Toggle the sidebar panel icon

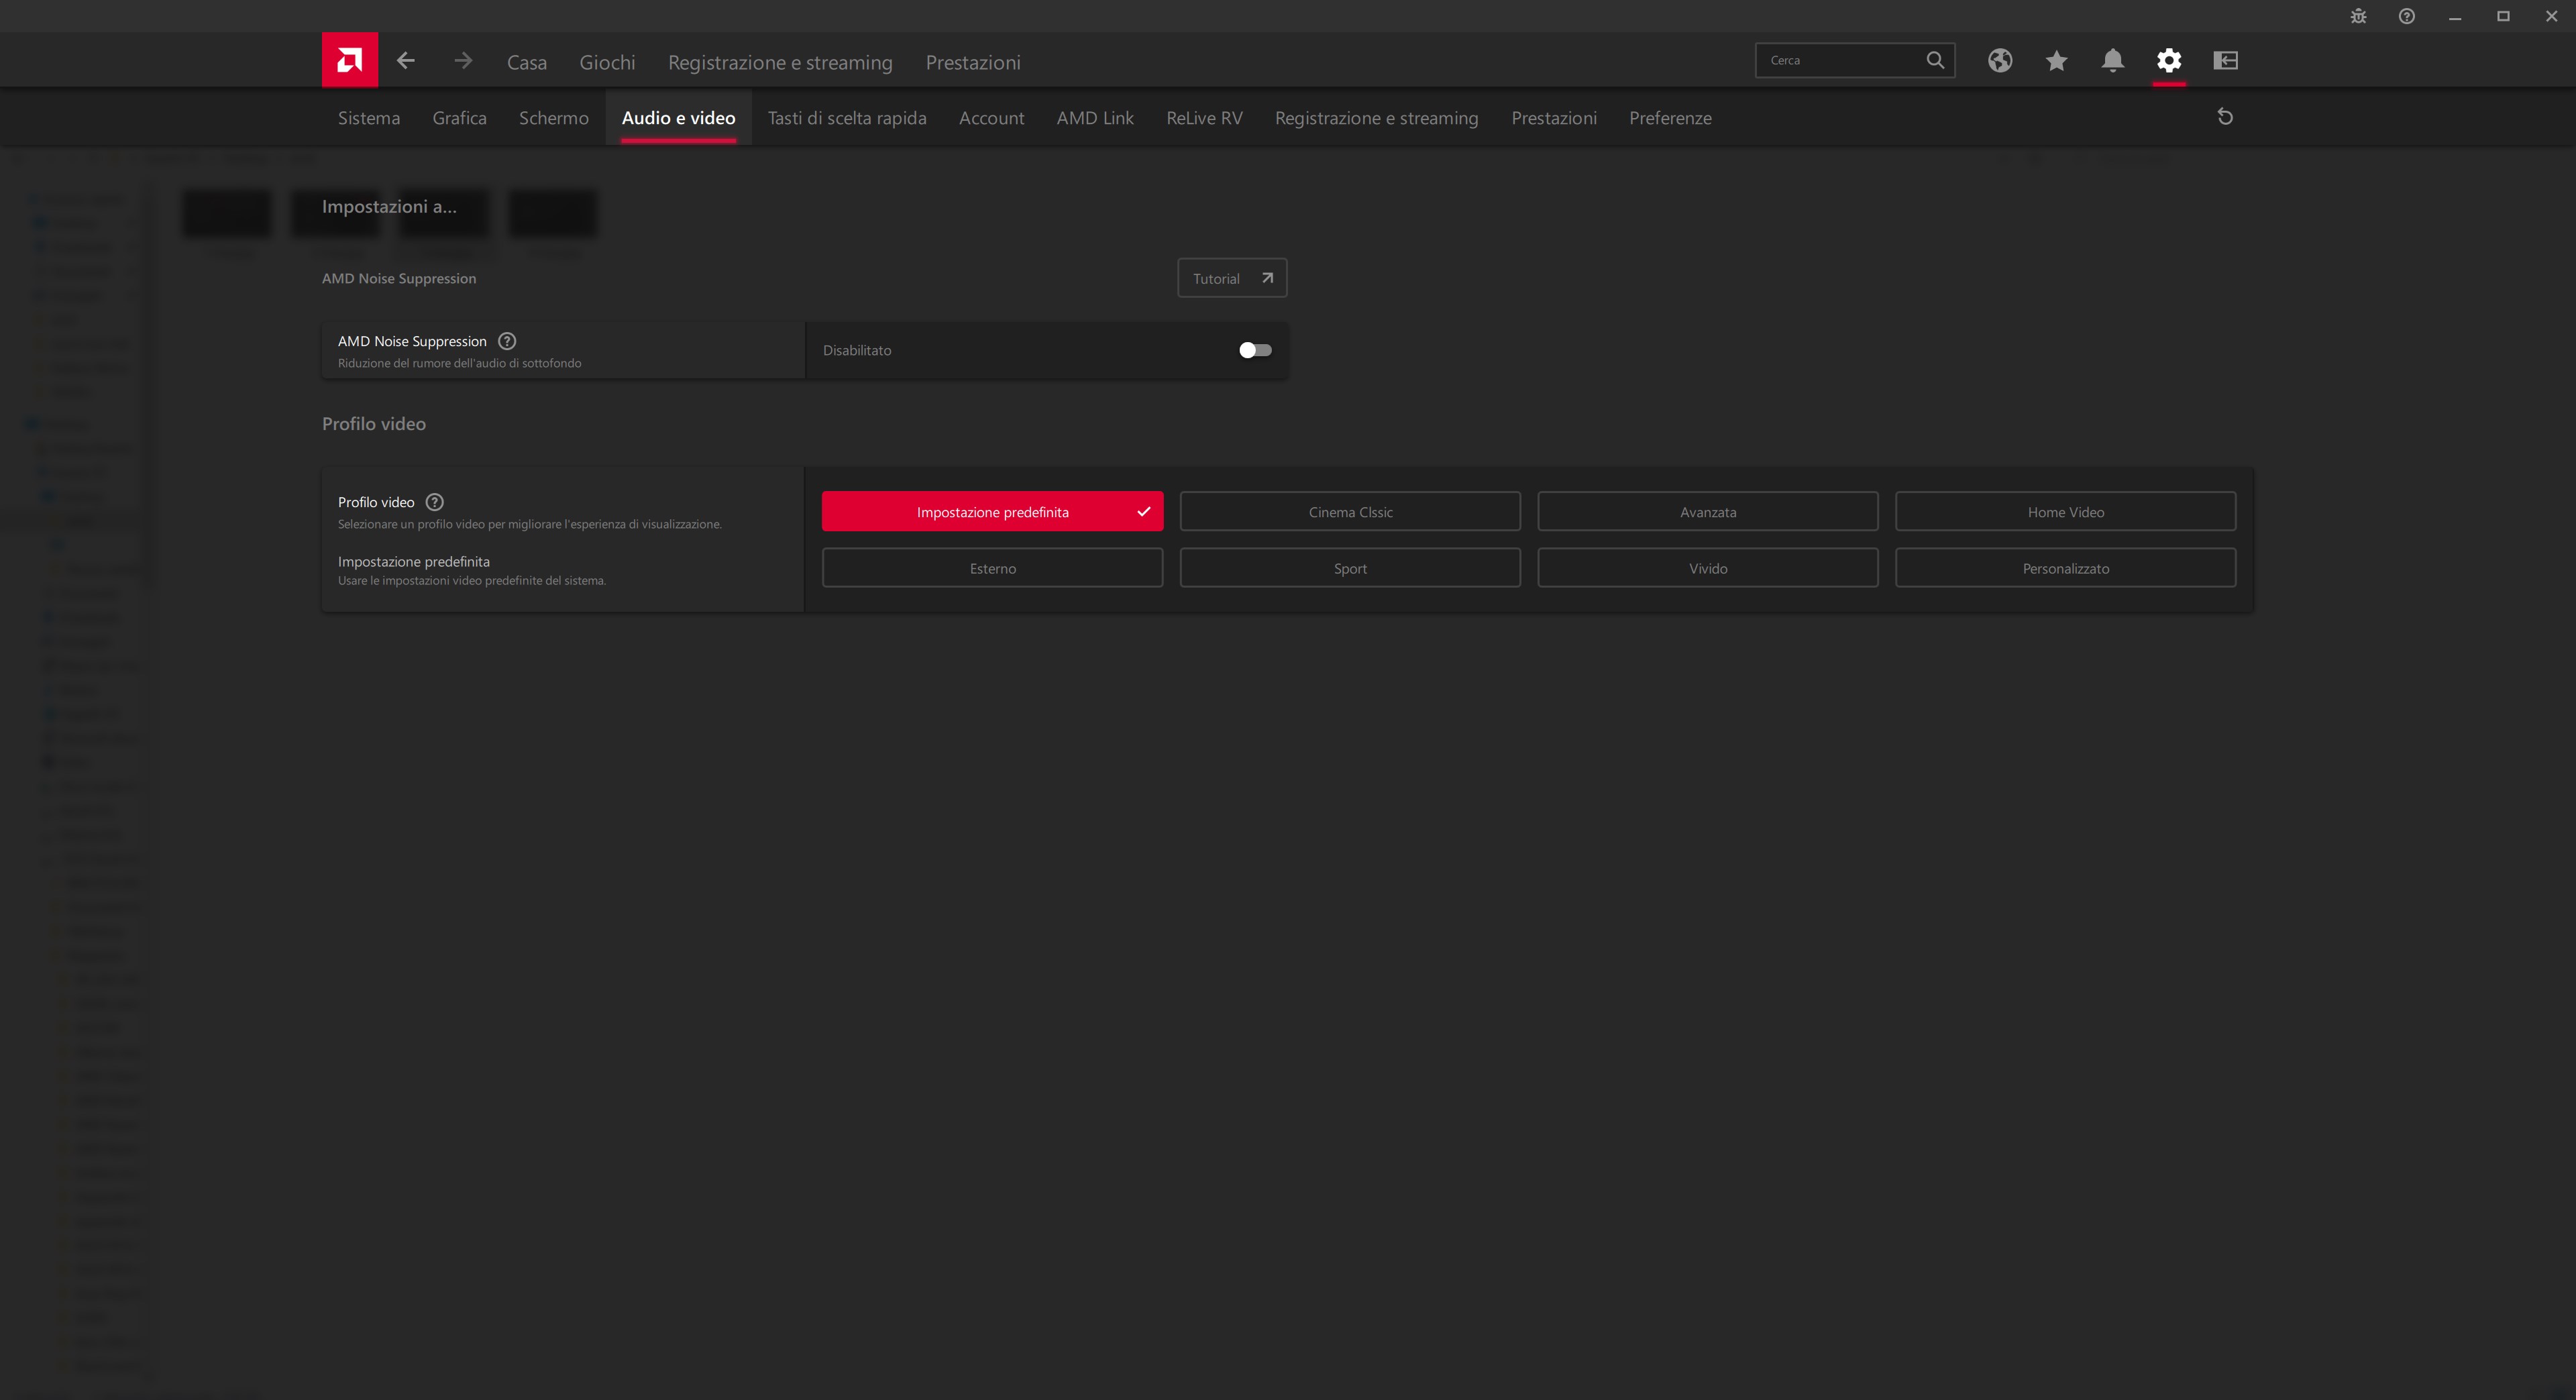[x=2225, y=61]
